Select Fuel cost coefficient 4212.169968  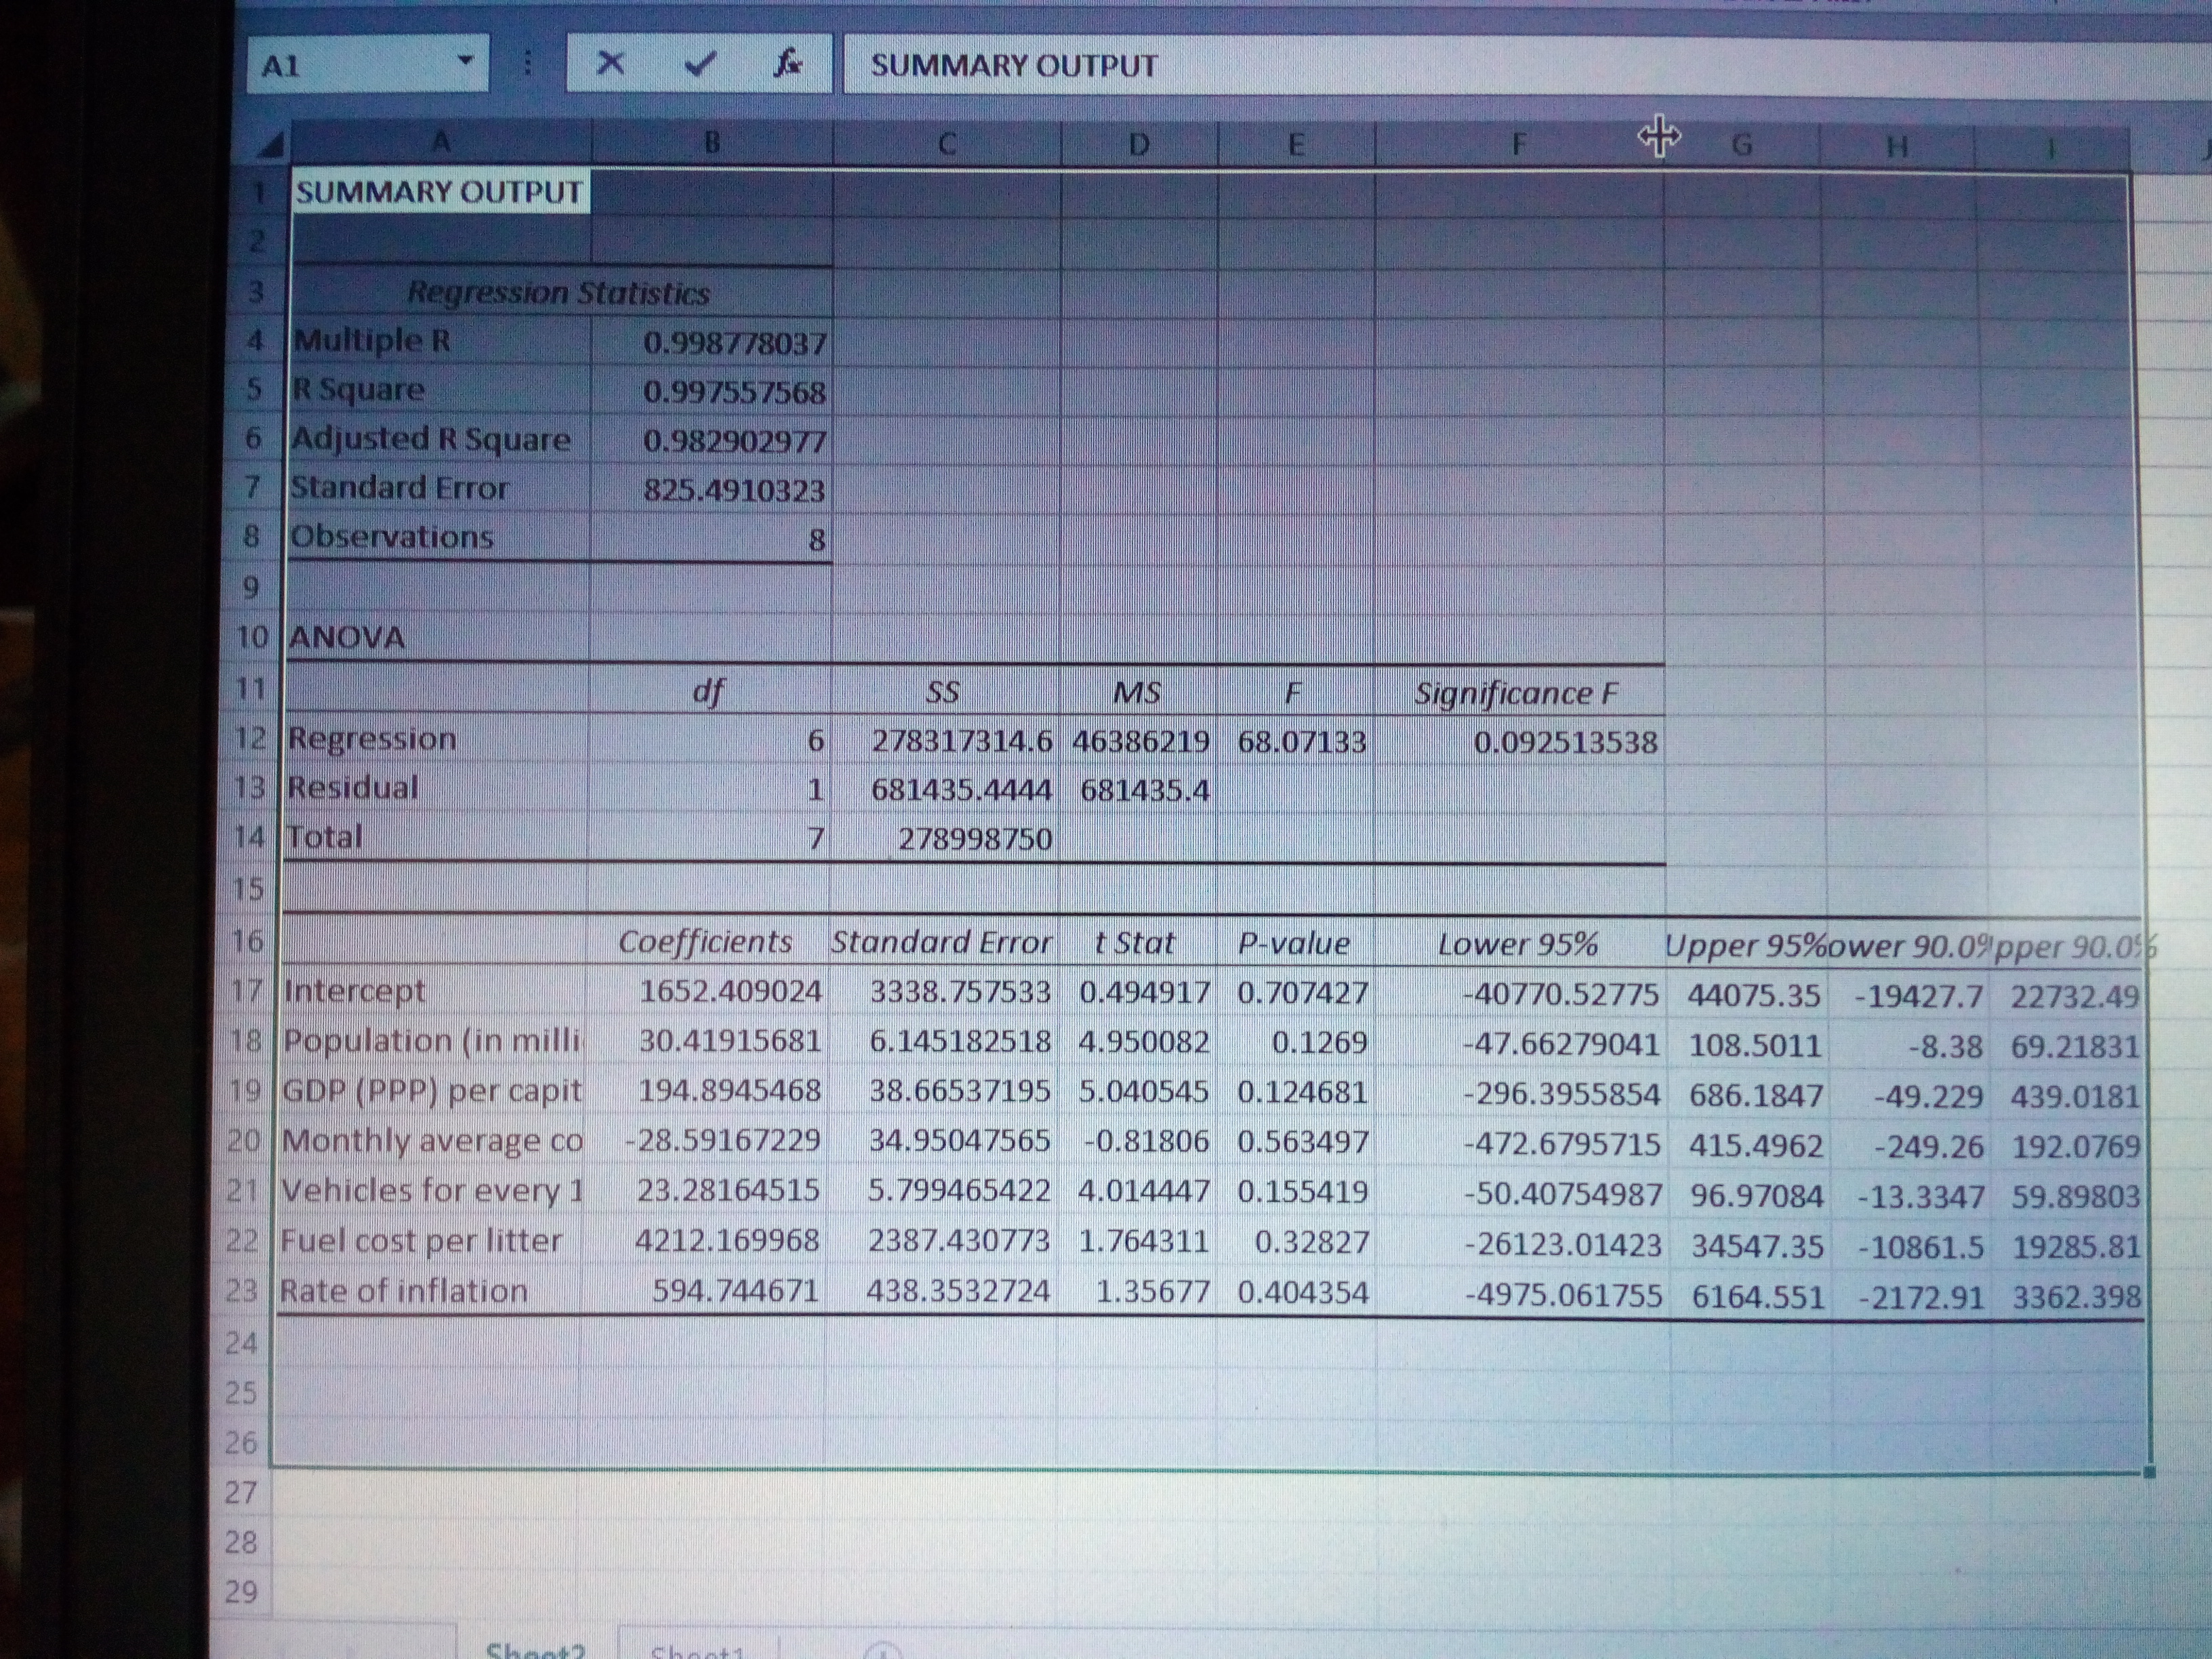(x=727, y=1241)
